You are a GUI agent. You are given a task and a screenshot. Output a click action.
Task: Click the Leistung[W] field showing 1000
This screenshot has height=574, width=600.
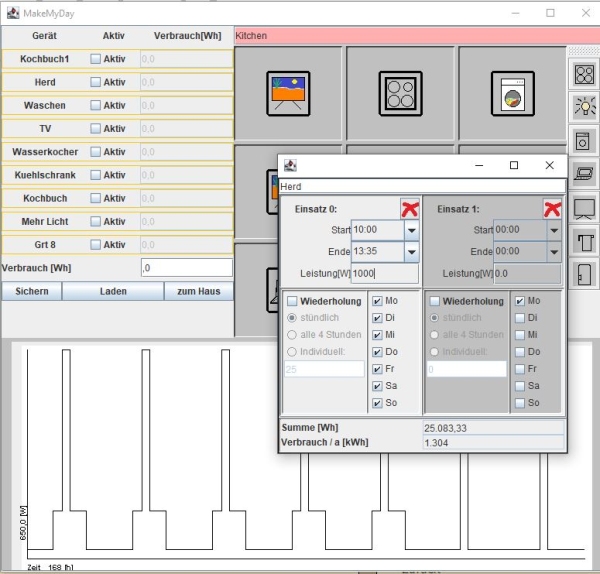(385, 274)
